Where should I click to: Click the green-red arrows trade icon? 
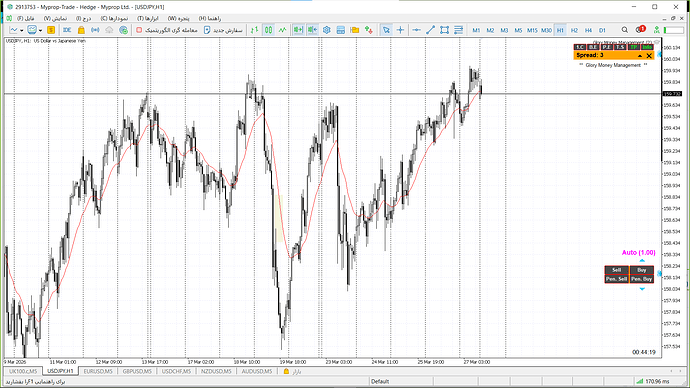(369, 30)
